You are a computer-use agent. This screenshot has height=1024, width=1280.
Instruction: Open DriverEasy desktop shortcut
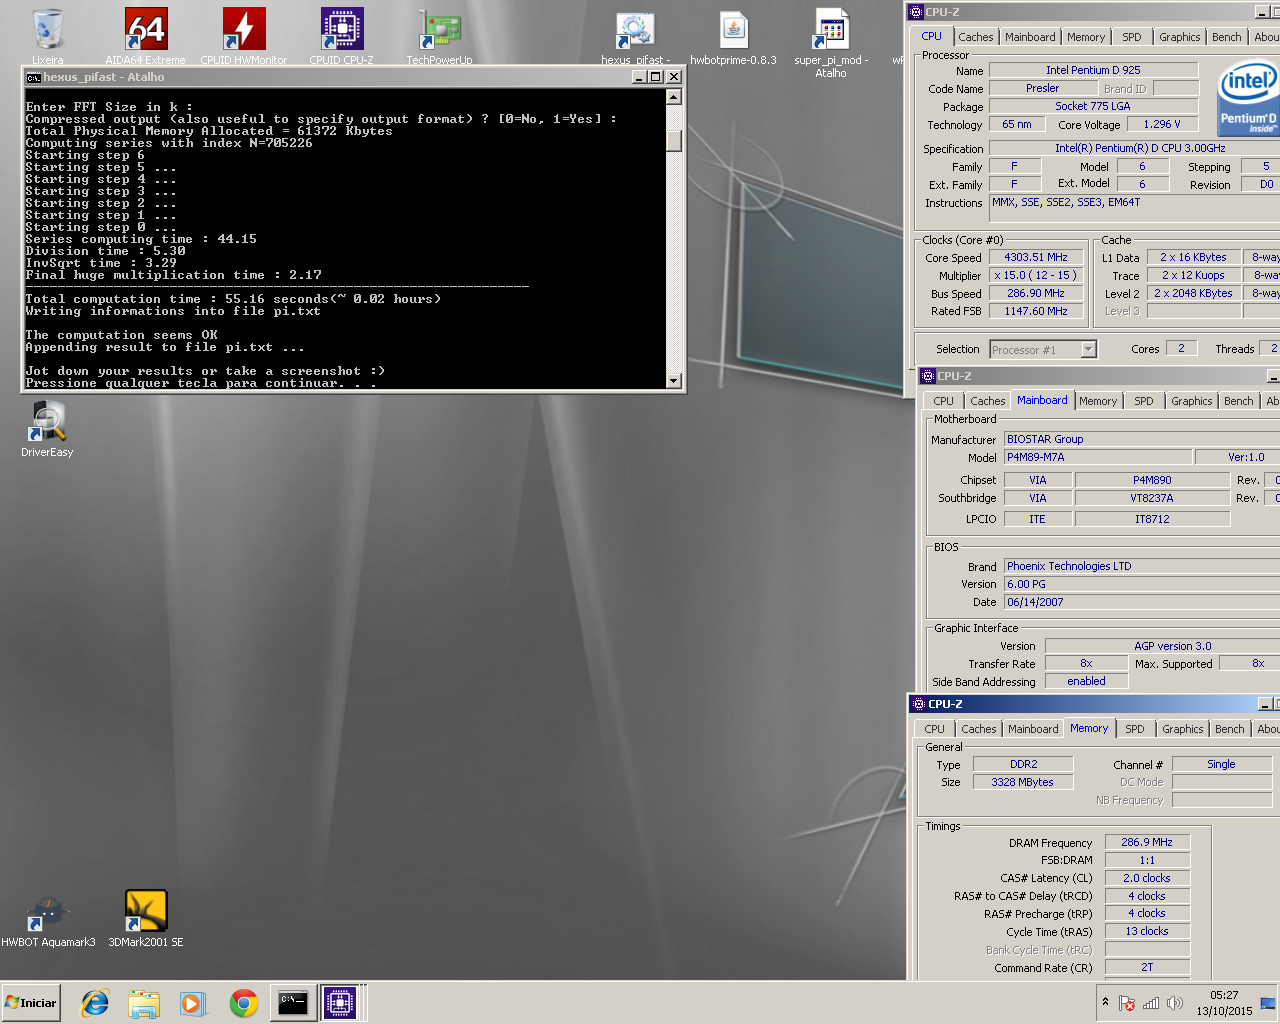[x=47, y=429]
